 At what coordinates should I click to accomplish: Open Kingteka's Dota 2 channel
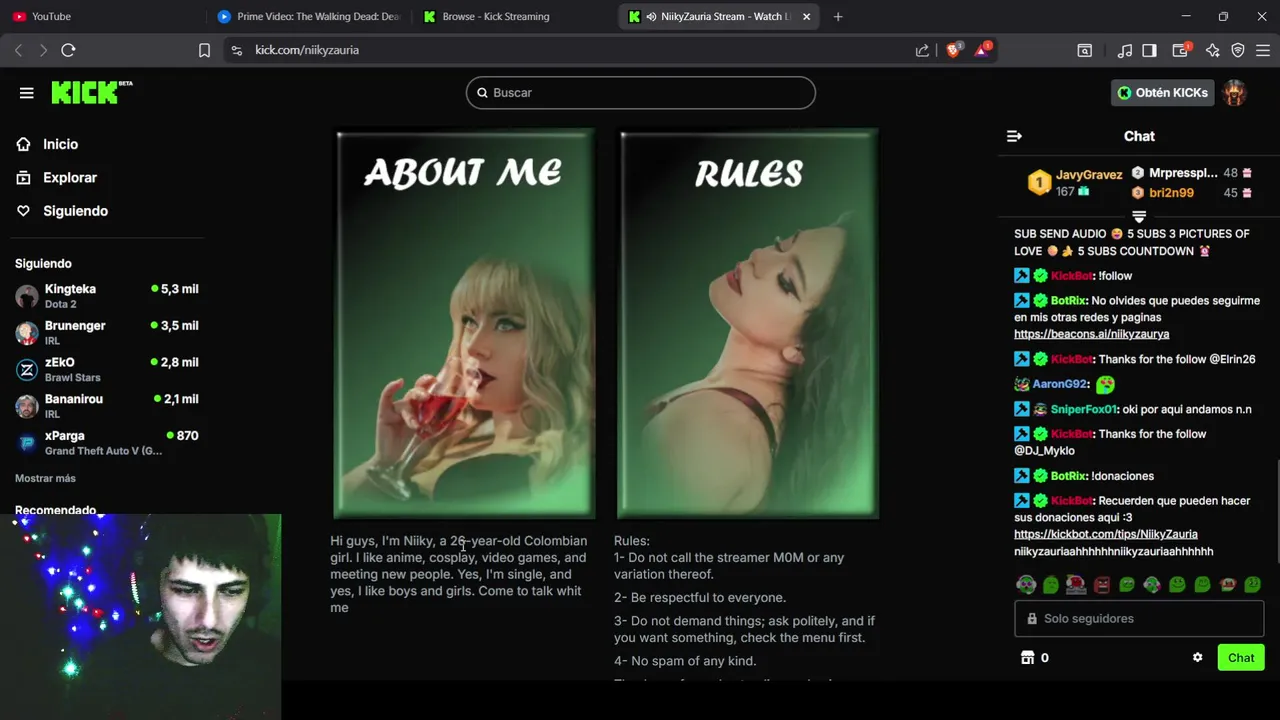107,296
